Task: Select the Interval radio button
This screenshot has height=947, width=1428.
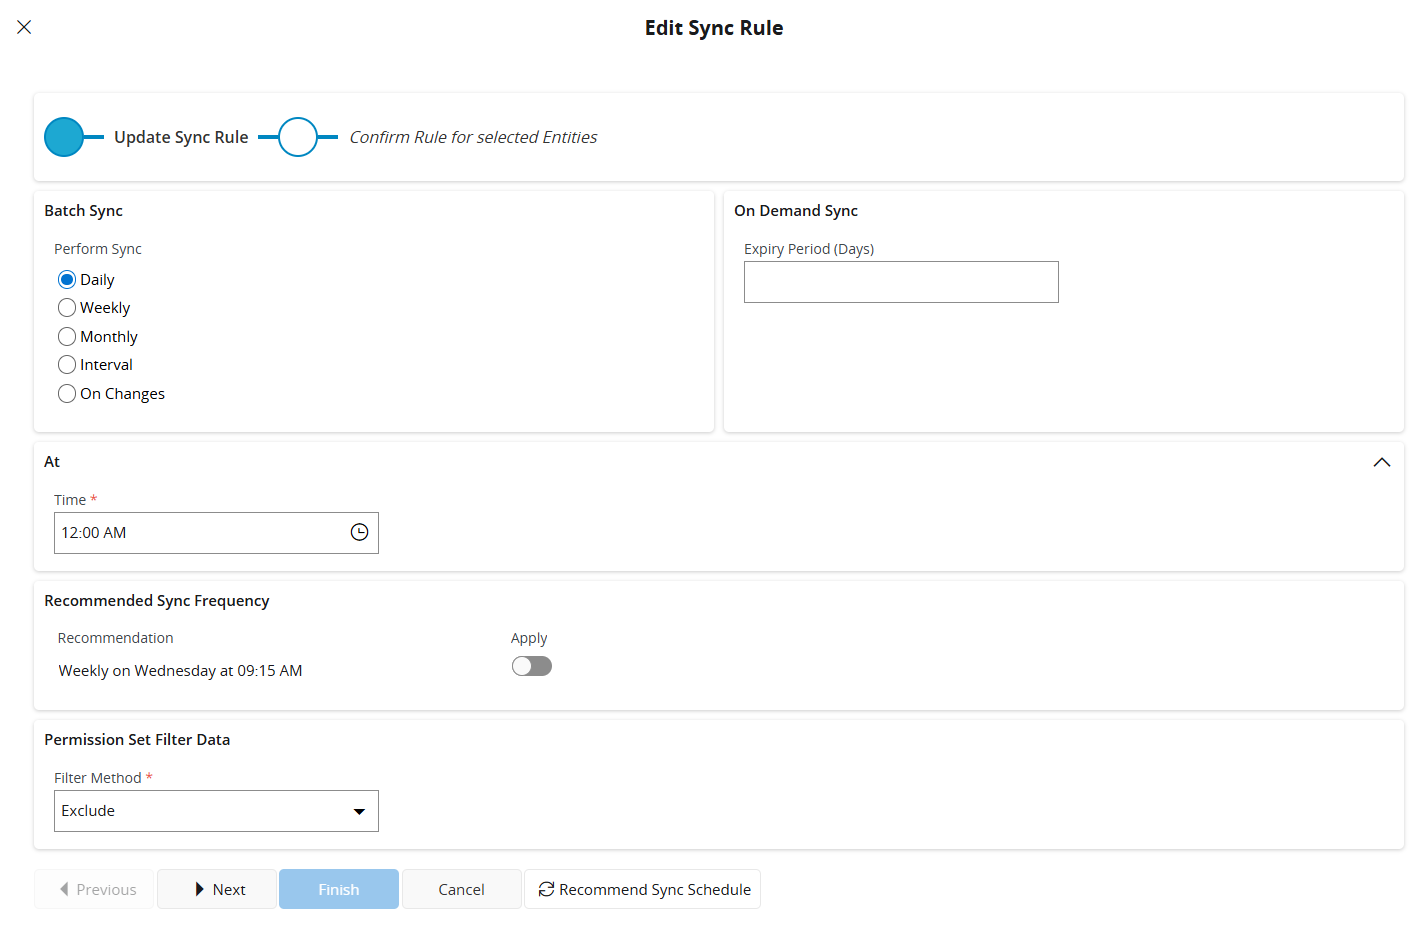Action: click(67, 365)
